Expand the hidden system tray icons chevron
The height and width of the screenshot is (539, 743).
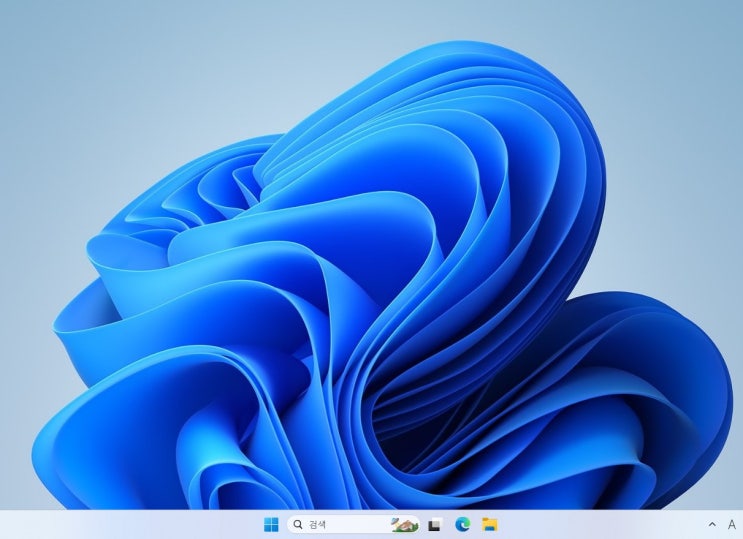712,524
